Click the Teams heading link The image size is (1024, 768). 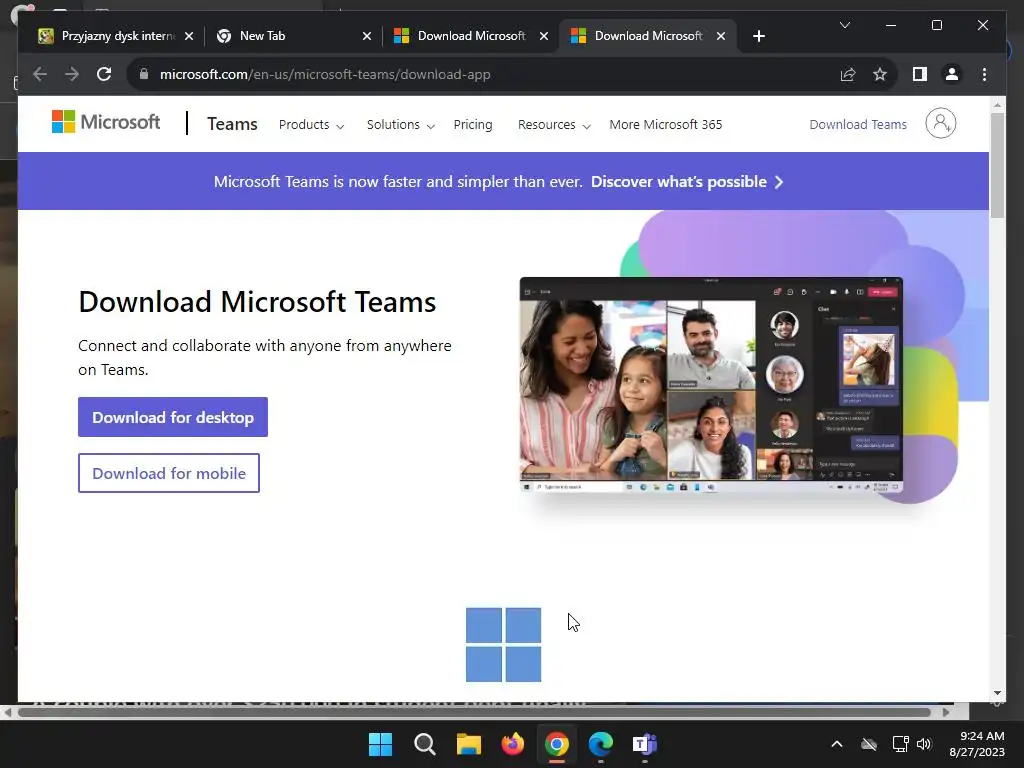(232, 124)
